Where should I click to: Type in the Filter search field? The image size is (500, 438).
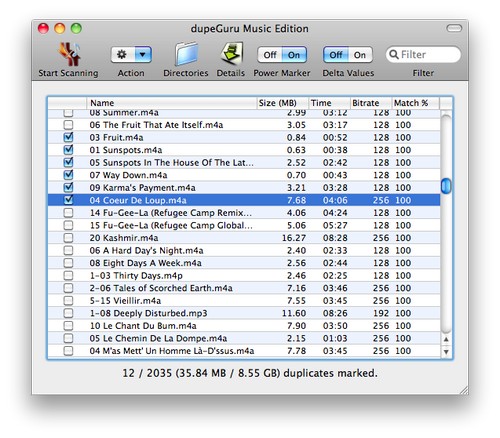423,54
